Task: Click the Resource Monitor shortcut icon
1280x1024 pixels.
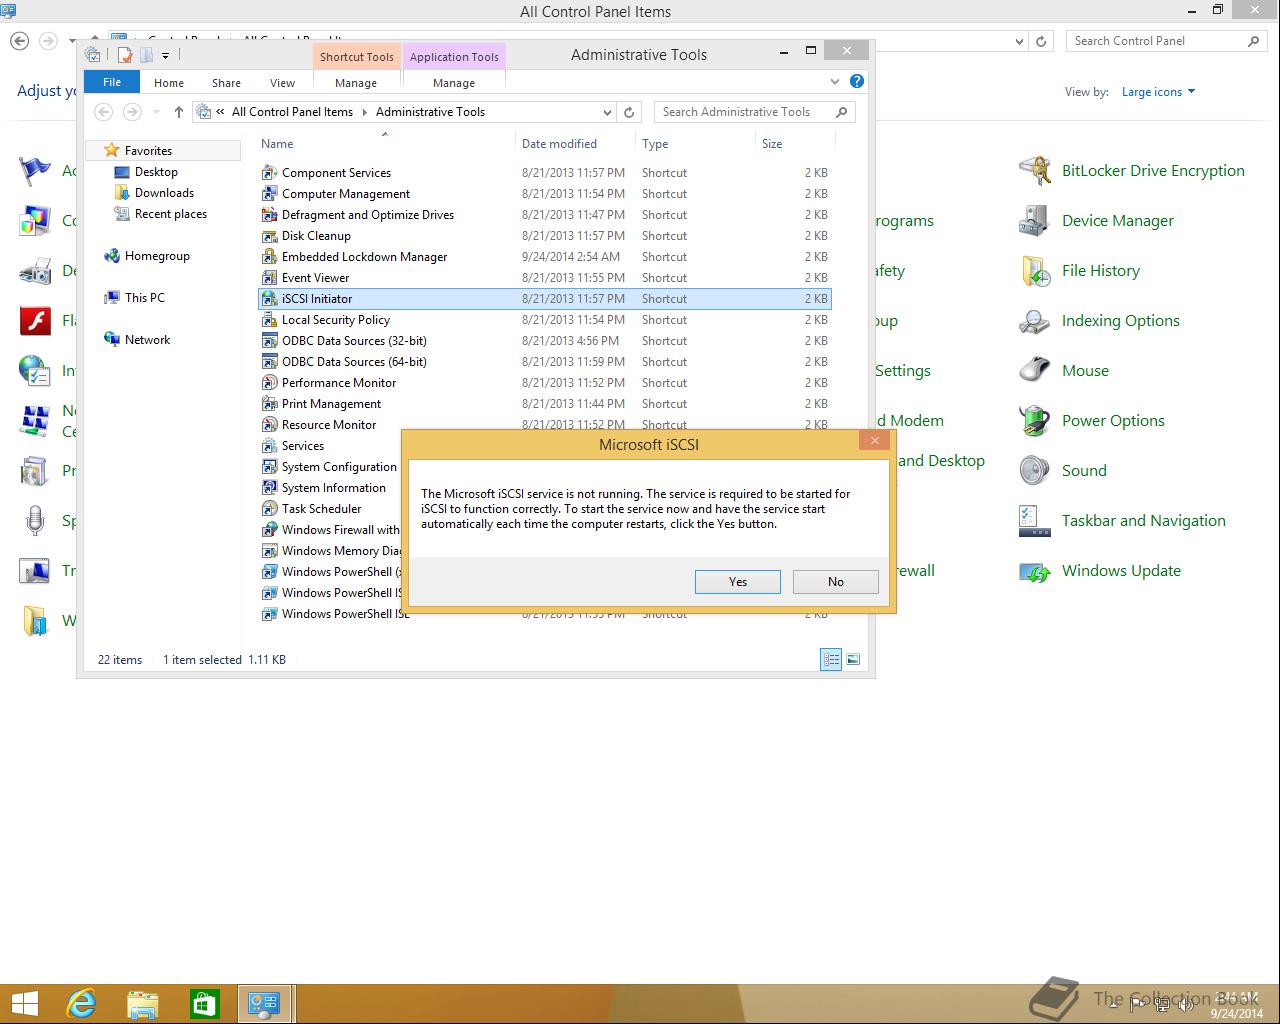Action: click(x=269, y=425)
